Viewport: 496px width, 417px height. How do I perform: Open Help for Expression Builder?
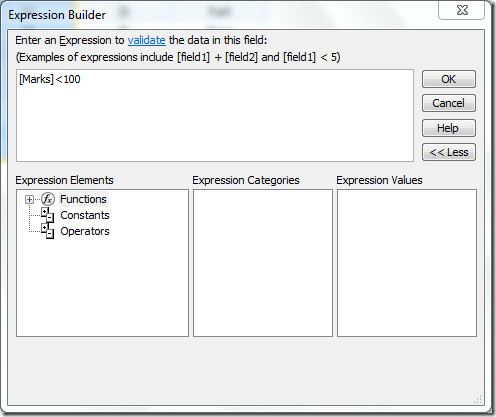click(449, 128)
